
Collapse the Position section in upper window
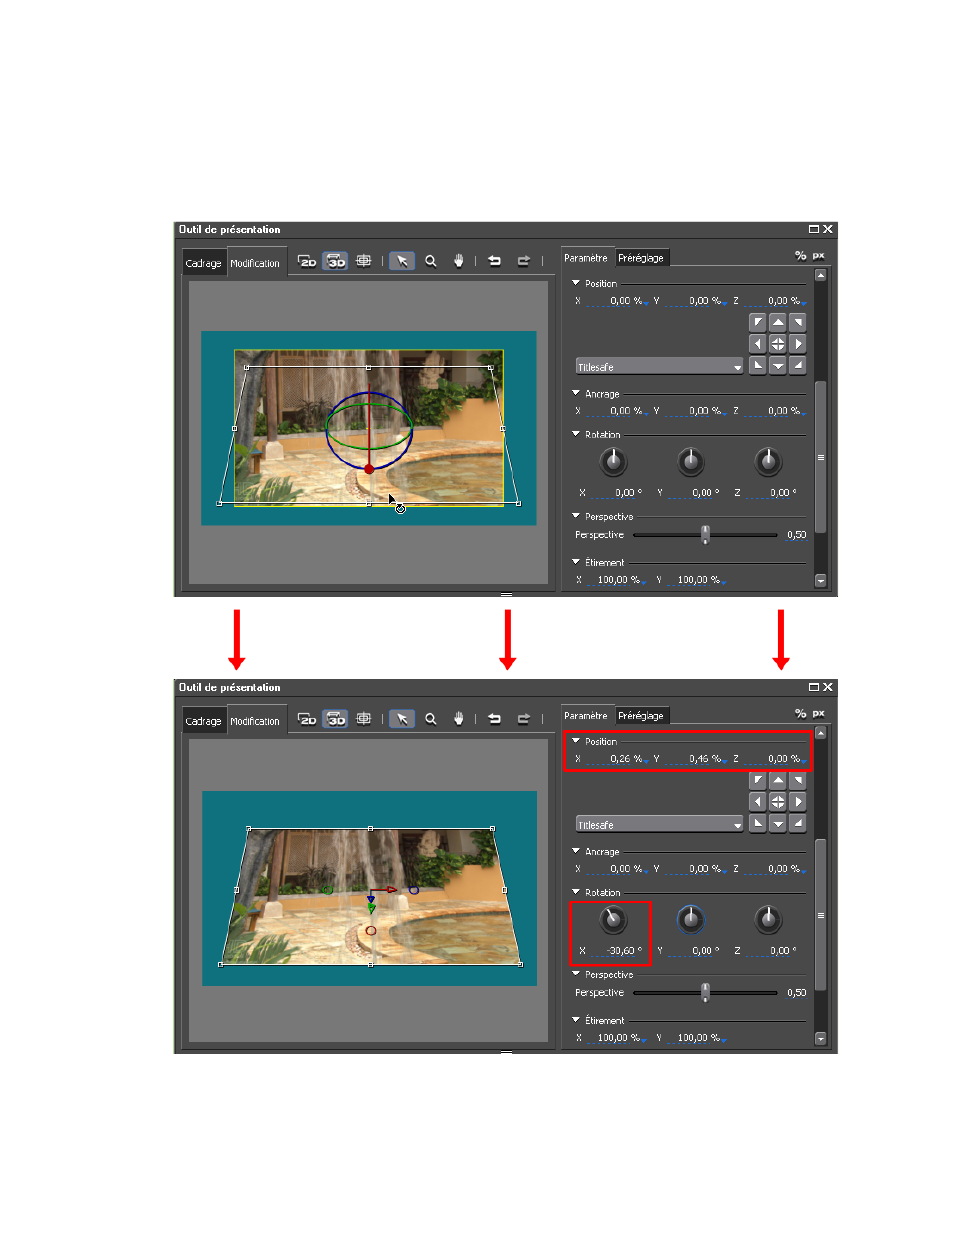576,283
